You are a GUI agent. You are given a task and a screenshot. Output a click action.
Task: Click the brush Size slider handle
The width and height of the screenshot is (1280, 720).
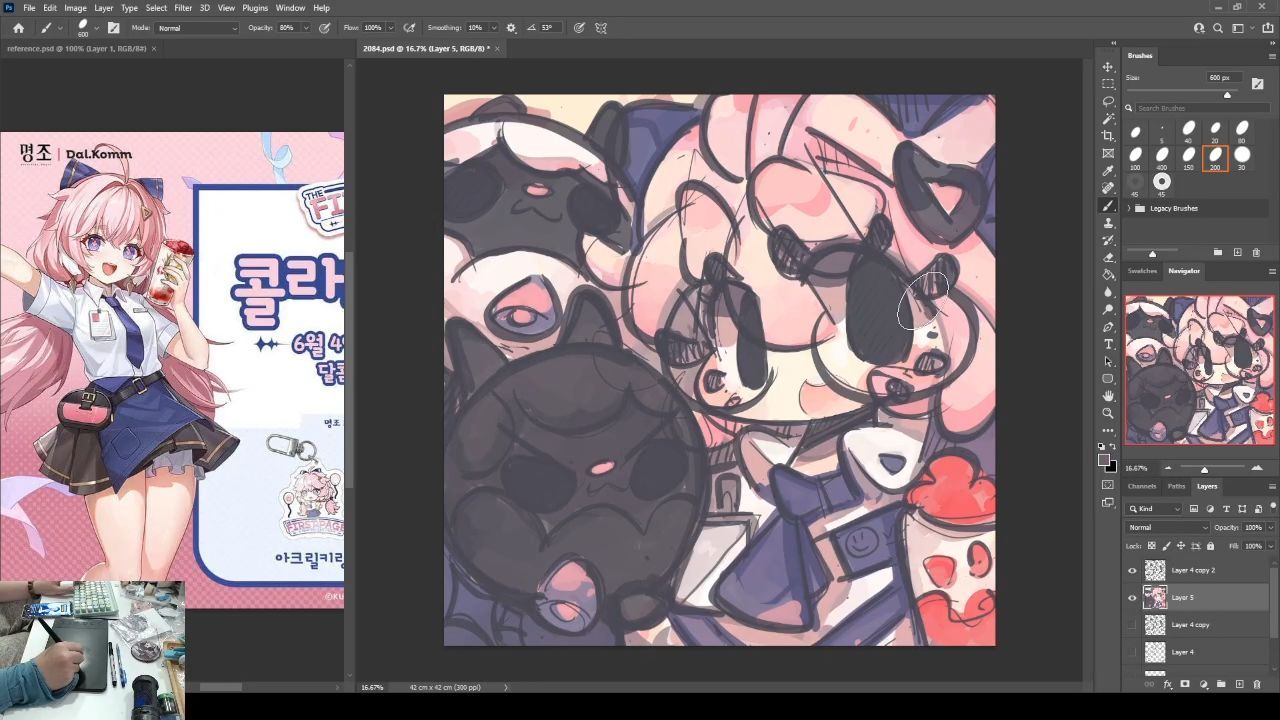pyautogui.click(x=1227, y=95)
